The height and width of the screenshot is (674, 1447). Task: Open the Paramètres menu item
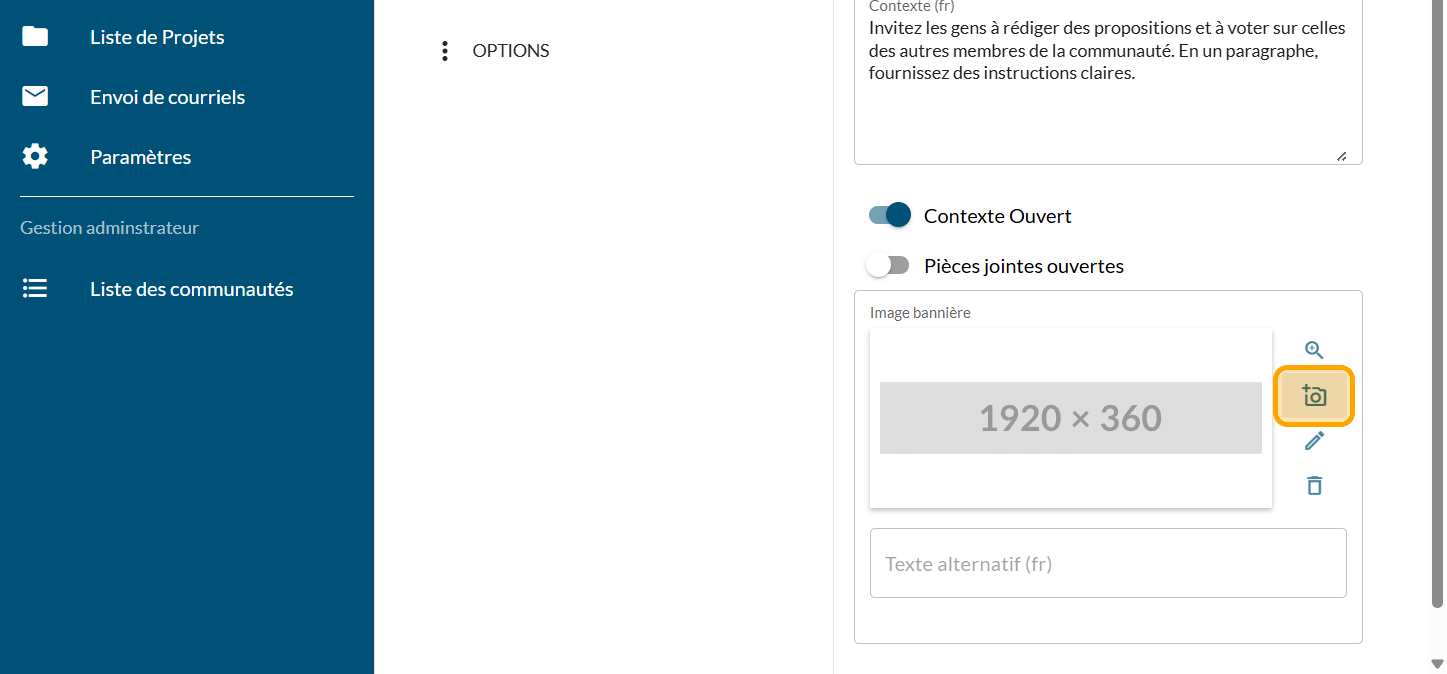coord(140,157)
